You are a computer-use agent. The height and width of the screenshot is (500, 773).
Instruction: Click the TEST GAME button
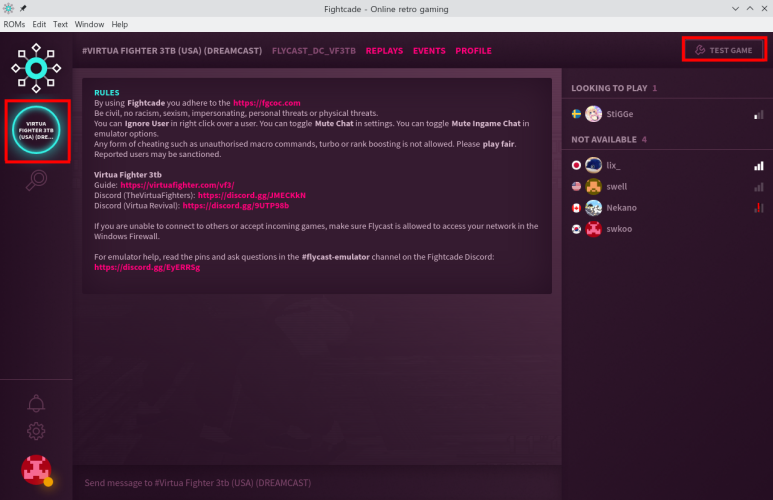pyautogui.click(x=724, y=50)
